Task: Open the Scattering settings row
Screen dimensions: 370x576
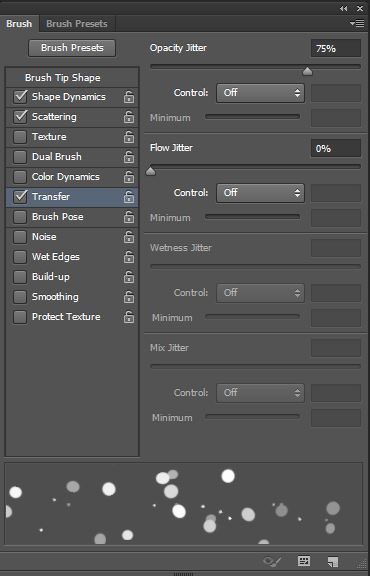Action: click(x=72, y=117)
